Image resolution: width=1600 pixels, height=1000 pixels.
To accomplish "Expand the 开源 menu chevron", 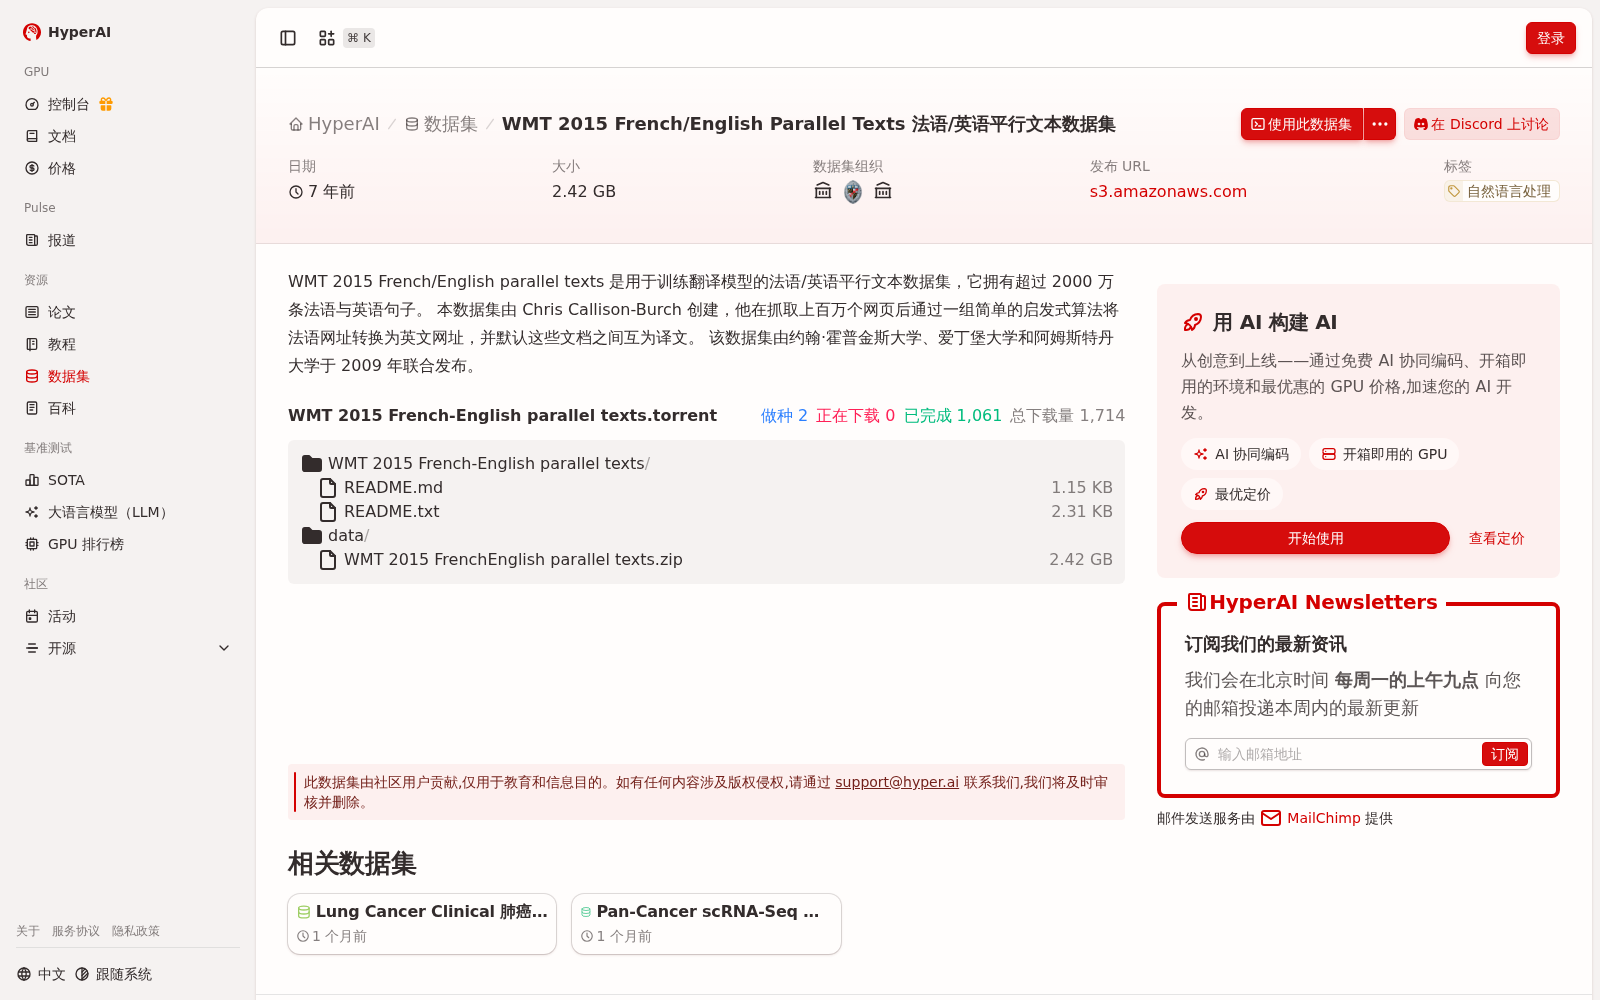I will 224,648.
